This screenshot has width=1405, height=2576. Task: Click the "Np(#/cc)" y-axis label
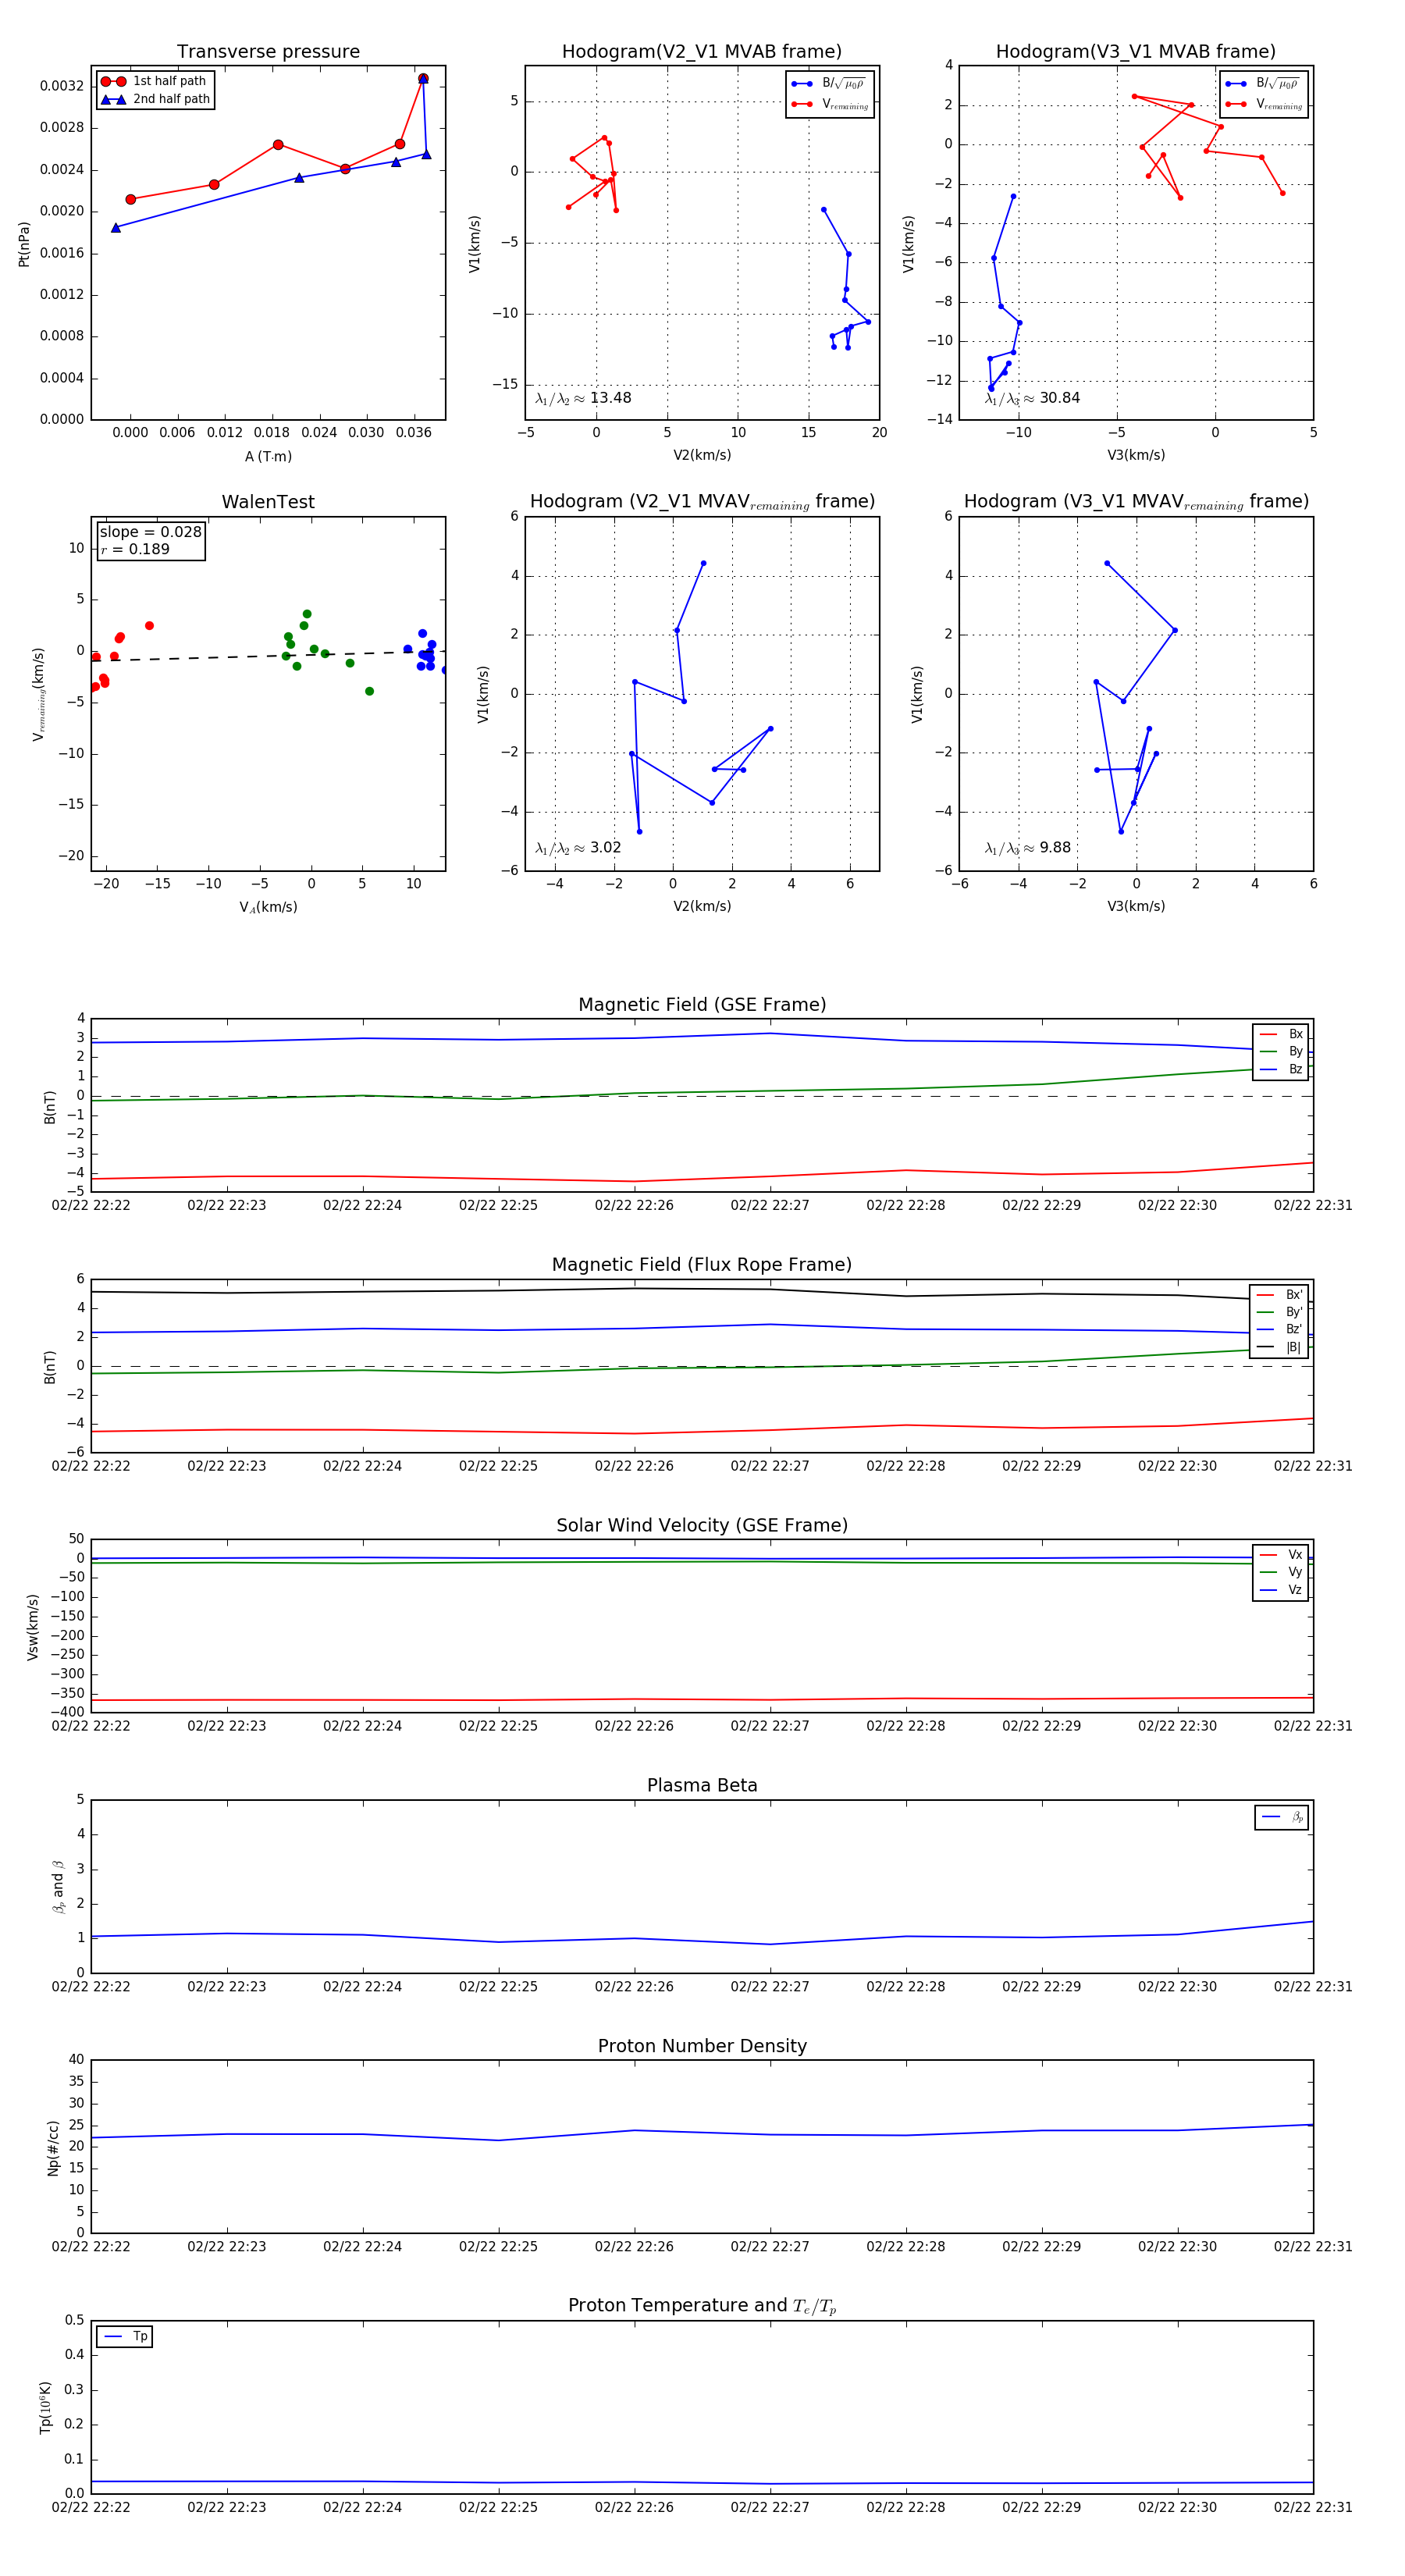click(x=53, y=2148)
